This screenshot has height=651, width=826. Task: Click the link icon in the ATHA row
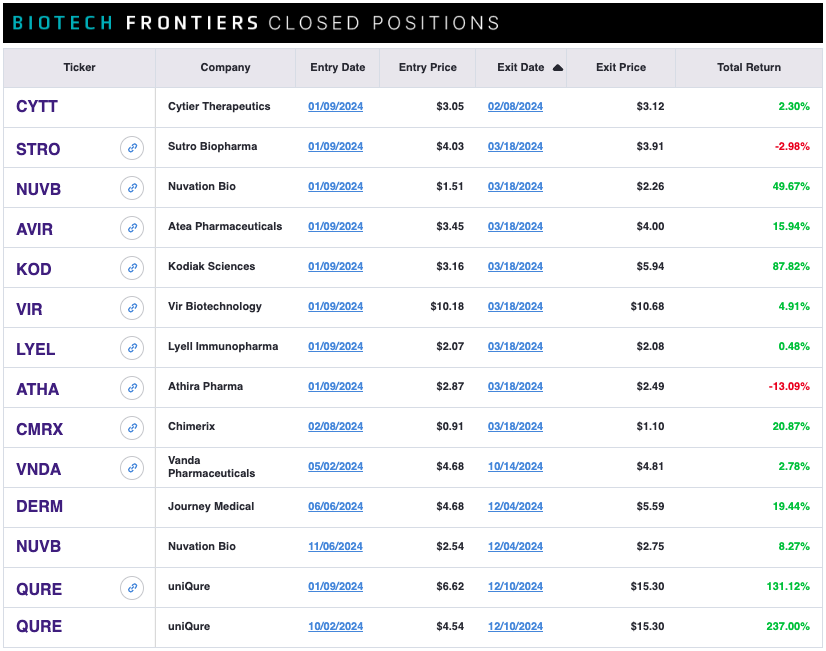coord(132,388)
